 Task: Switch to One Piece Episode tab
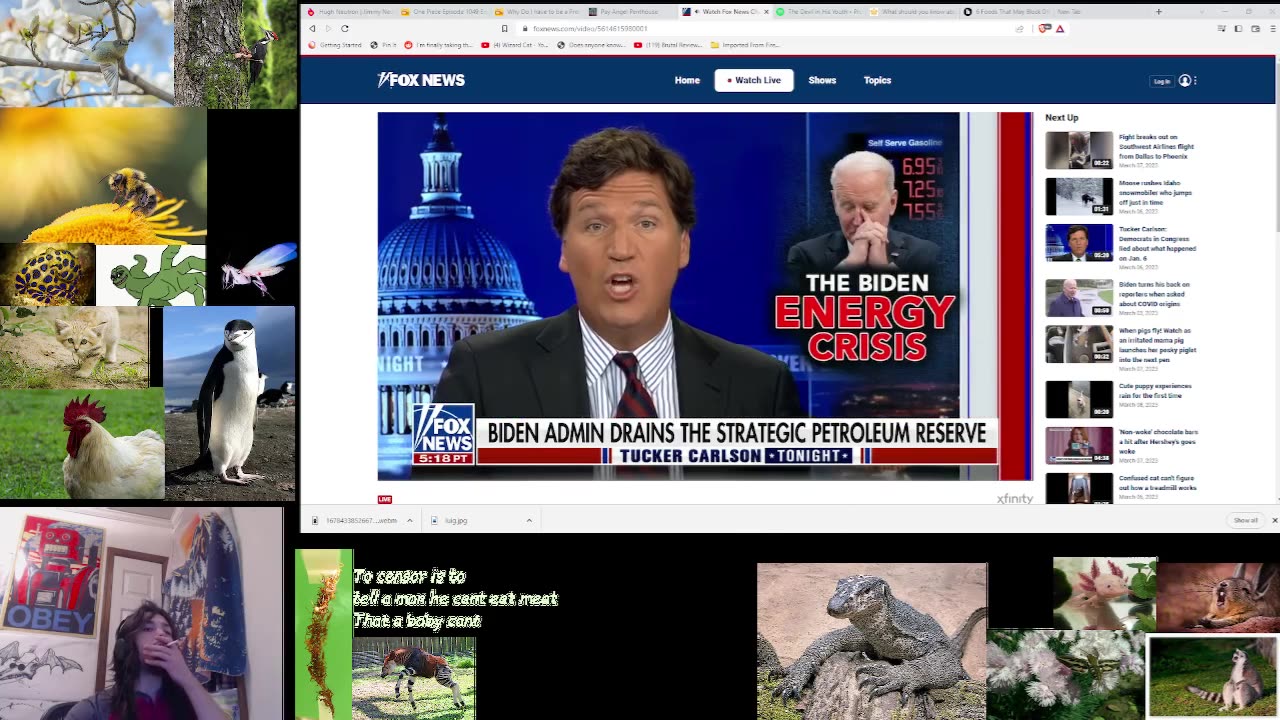442,12
